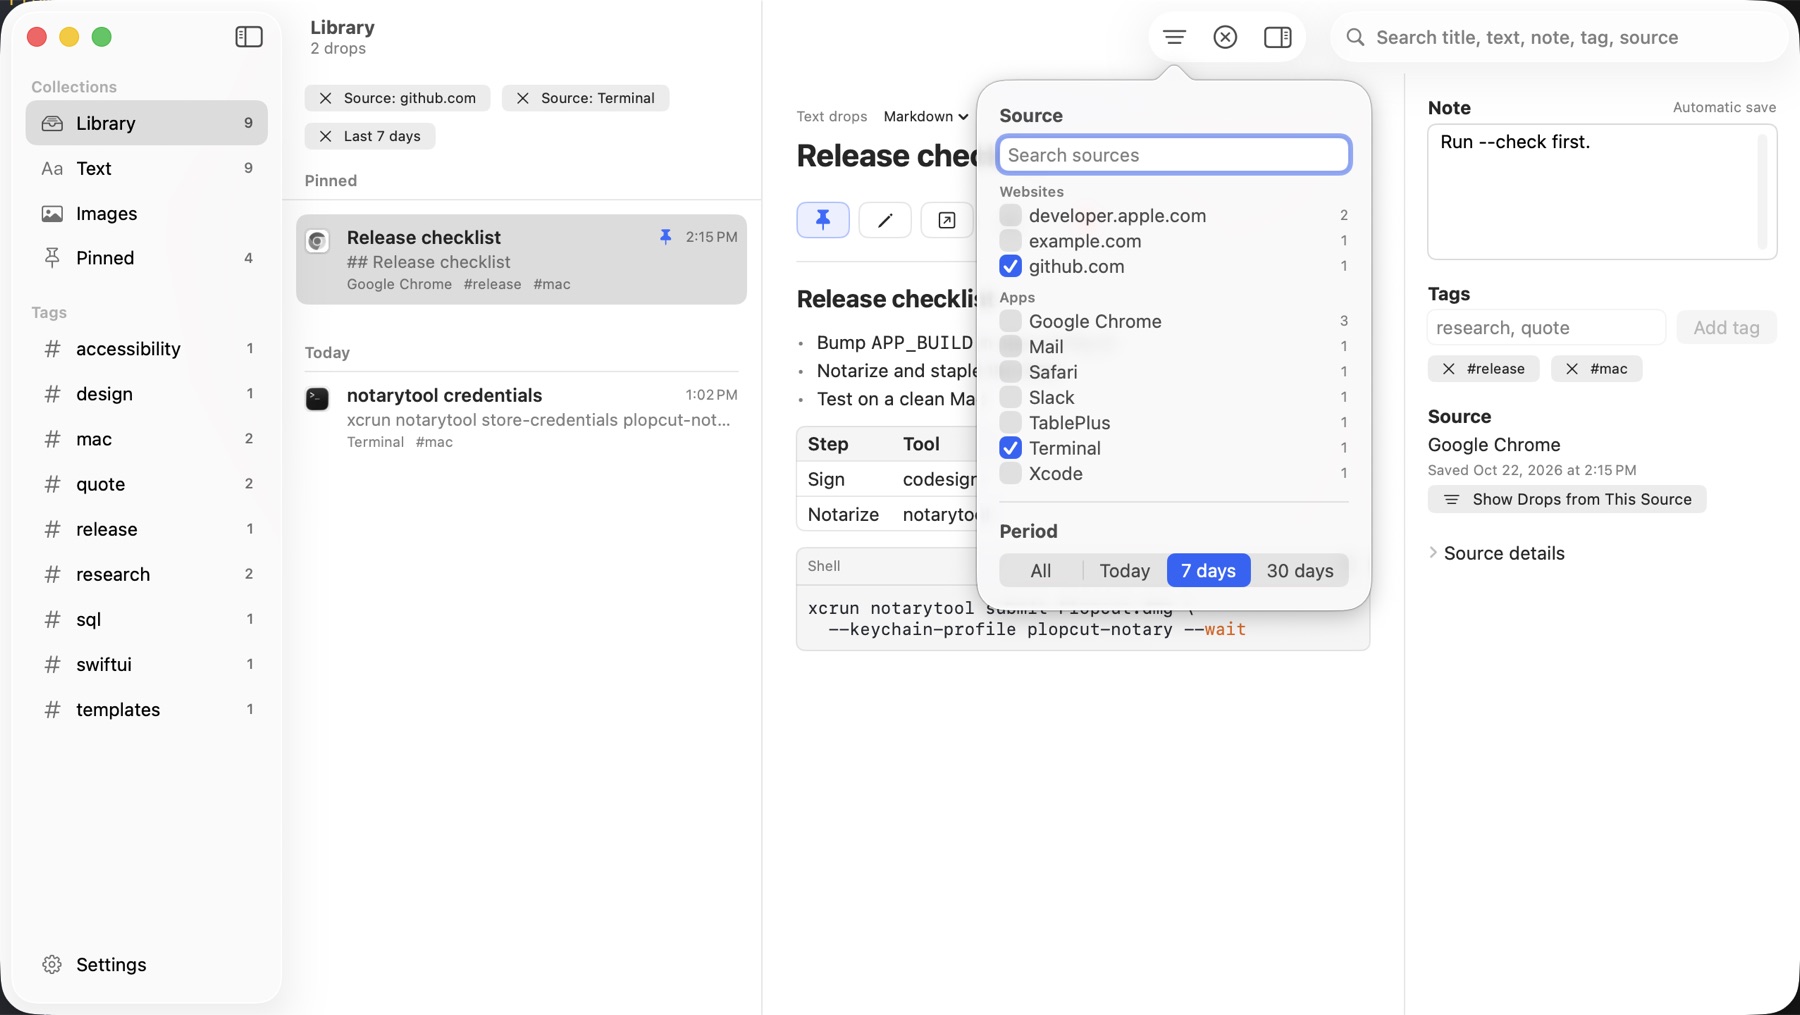
Task: Select the 30 days period segment
Action: pos(1300,570)
